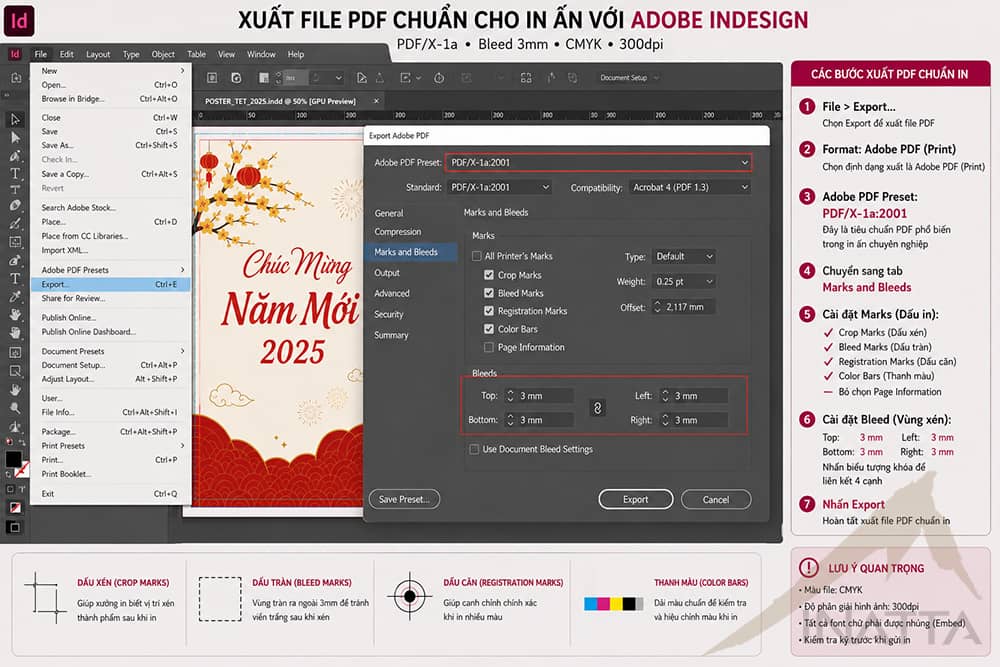The height and width of the screenshot is (667, 1000).
Task: Switch to the Advanced tab
Action: [x=392, y=293]
